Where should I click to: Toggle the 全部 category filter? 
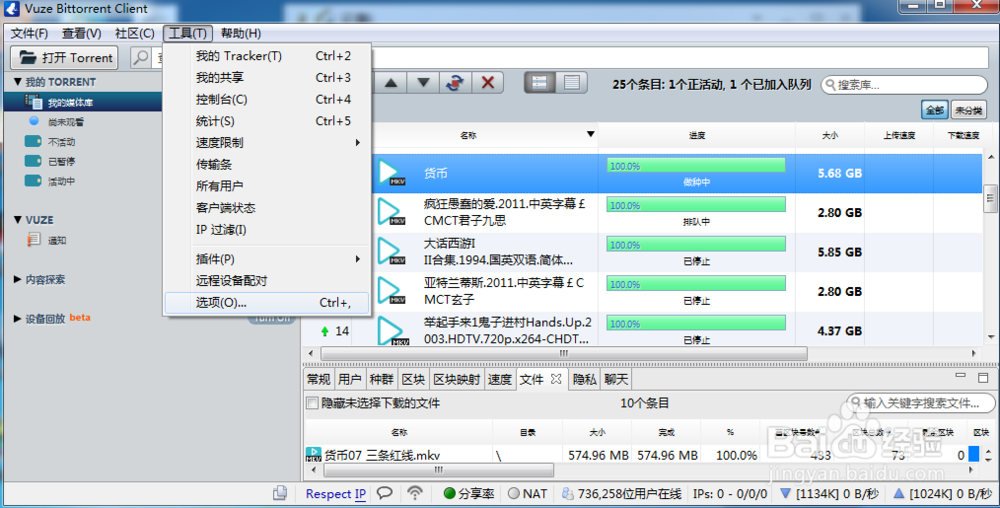click(934, 110)
